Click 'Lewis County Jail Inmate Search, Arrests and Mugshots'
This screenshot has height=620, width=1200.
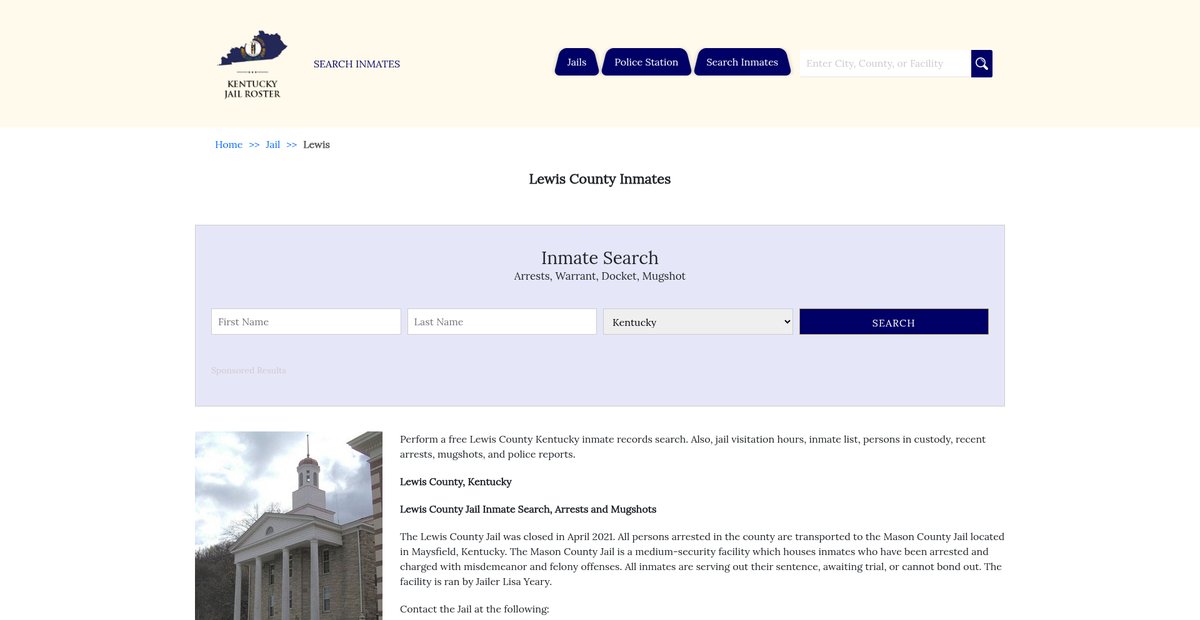tap(528, 510)
